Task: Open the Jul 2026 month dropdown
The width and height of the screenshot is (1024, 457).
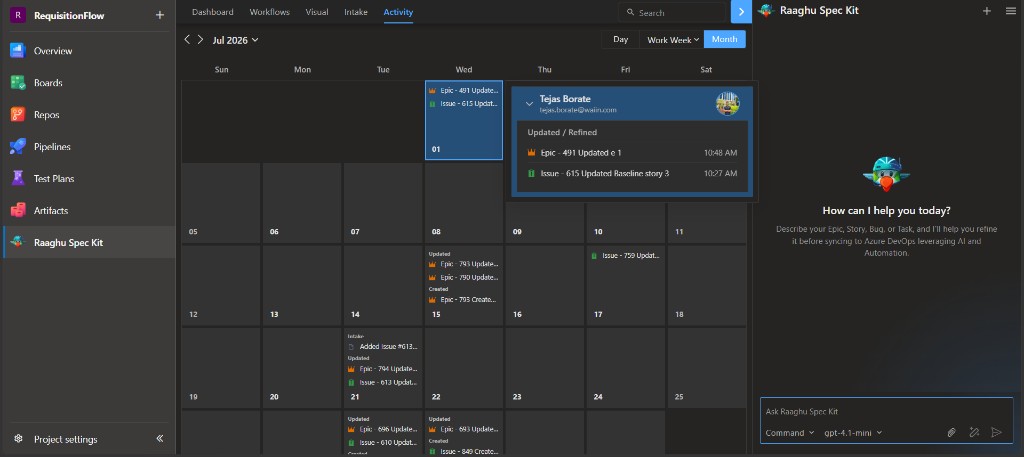Action: coord(235,40)
